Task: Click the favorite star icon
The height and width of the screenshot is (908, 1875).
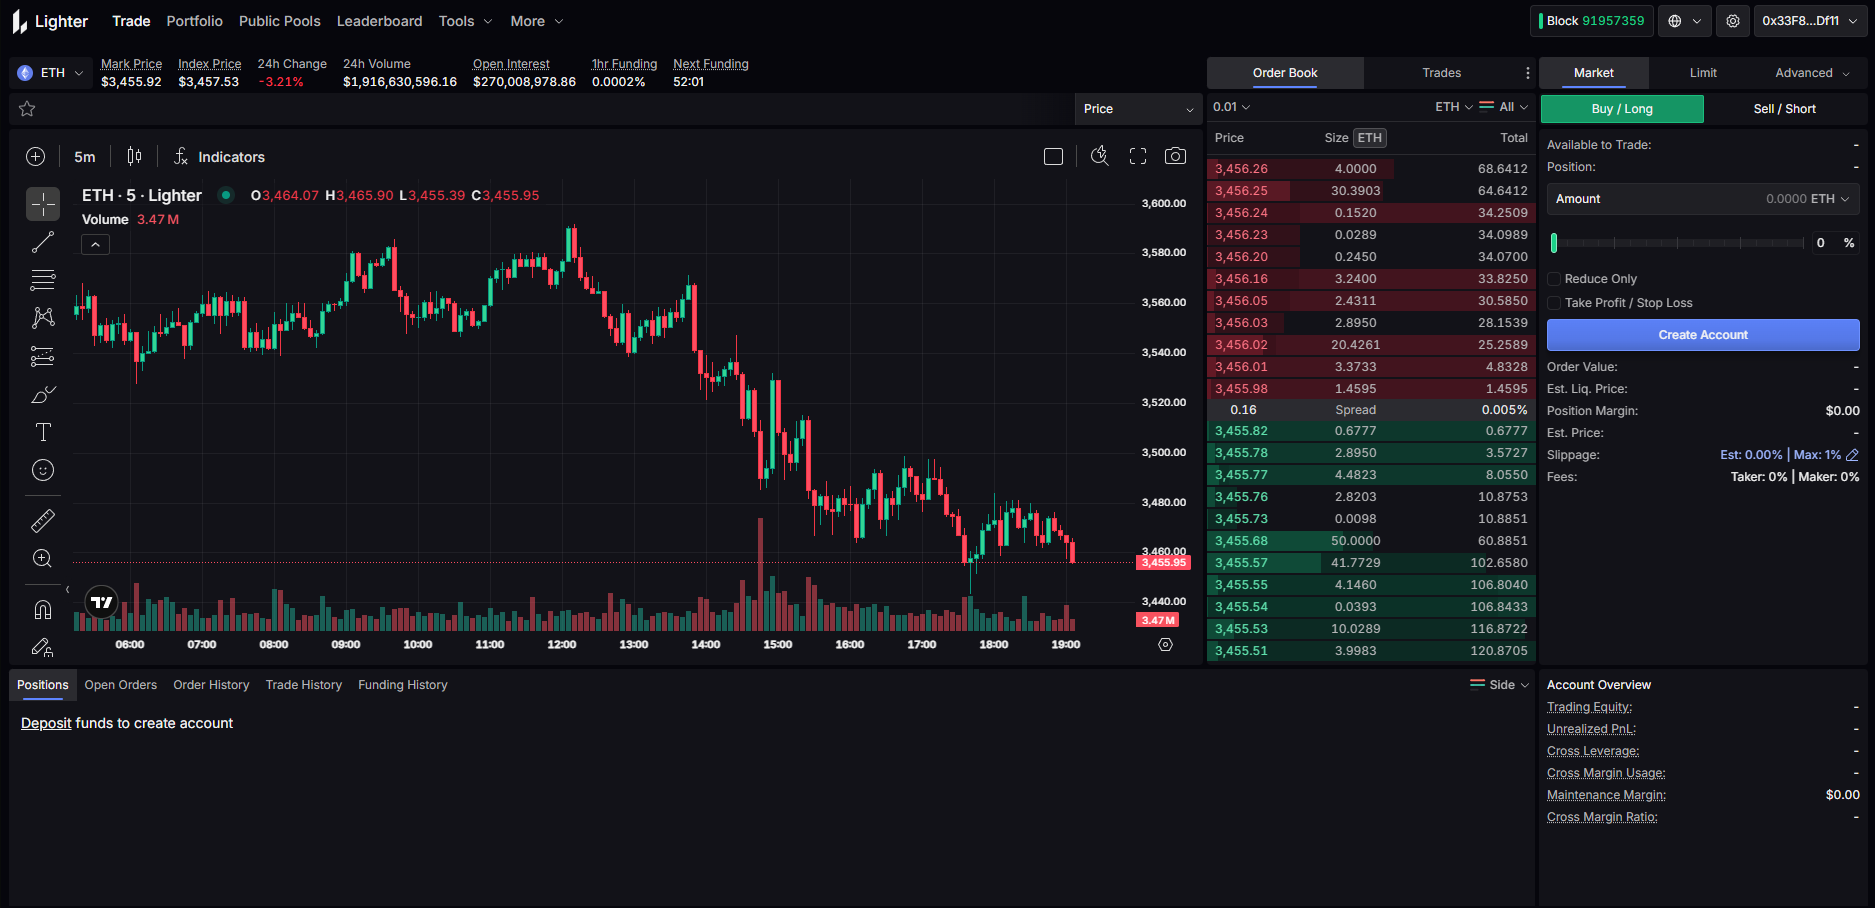Action: [x=27, y=109]
